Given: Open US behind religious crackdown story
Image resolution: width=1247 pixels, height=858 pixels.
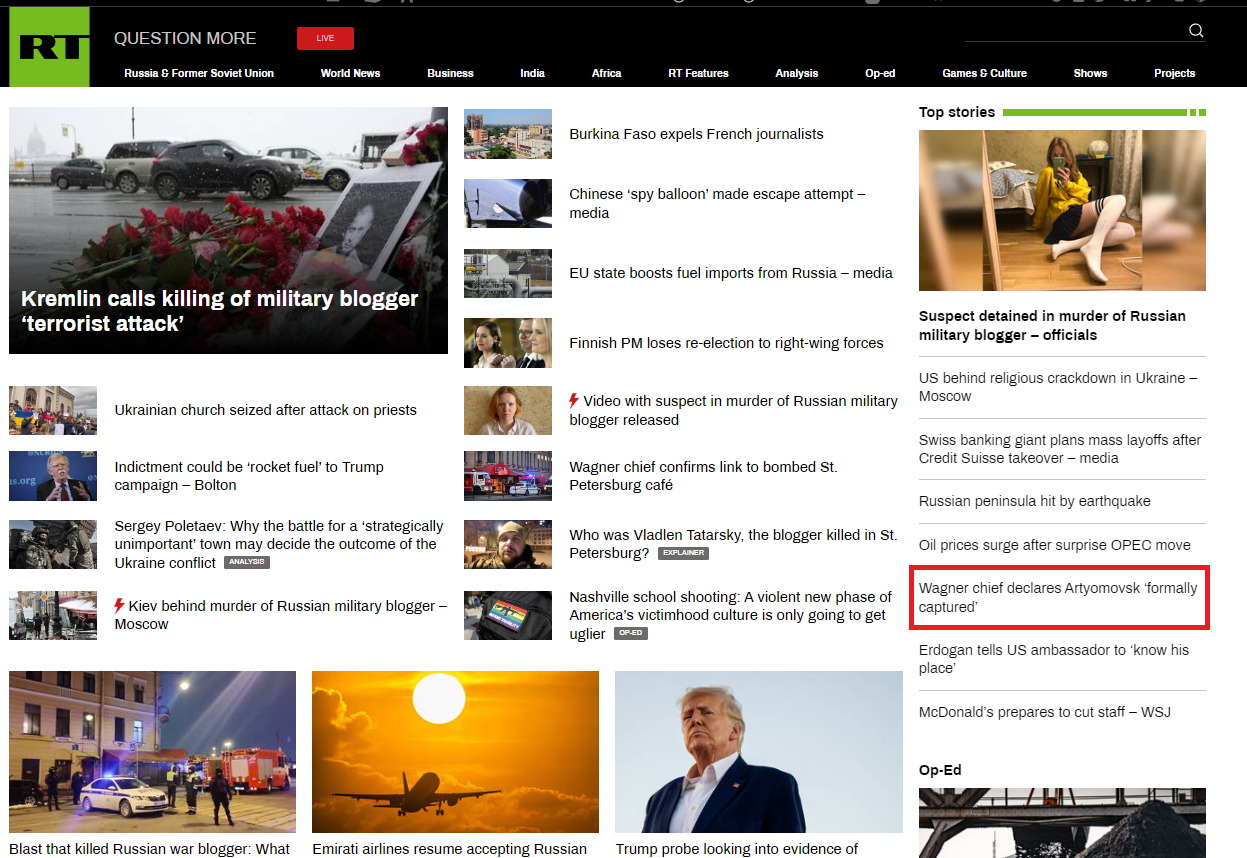Looking at the screenshot, I should [x=1058, y=387].
